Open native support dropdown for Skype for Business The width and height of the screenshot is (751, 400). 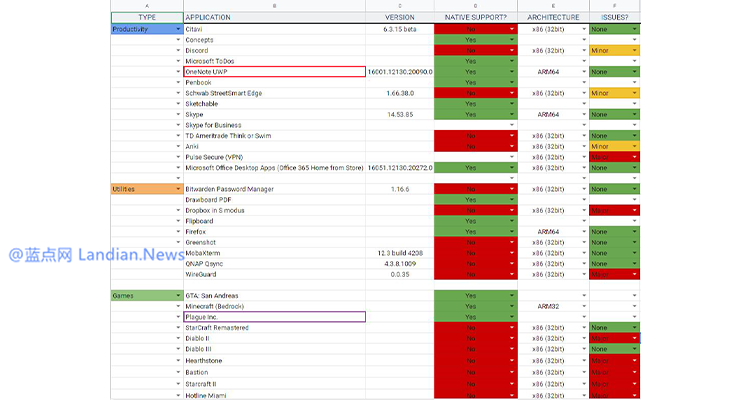(x=512, y=125)
